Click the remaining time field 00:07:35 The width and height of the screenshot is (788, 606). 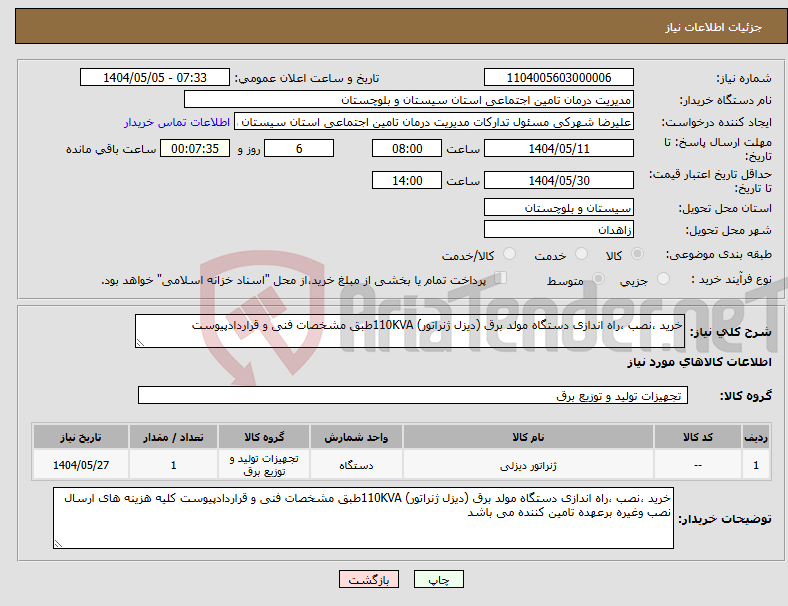pos(195,148)
